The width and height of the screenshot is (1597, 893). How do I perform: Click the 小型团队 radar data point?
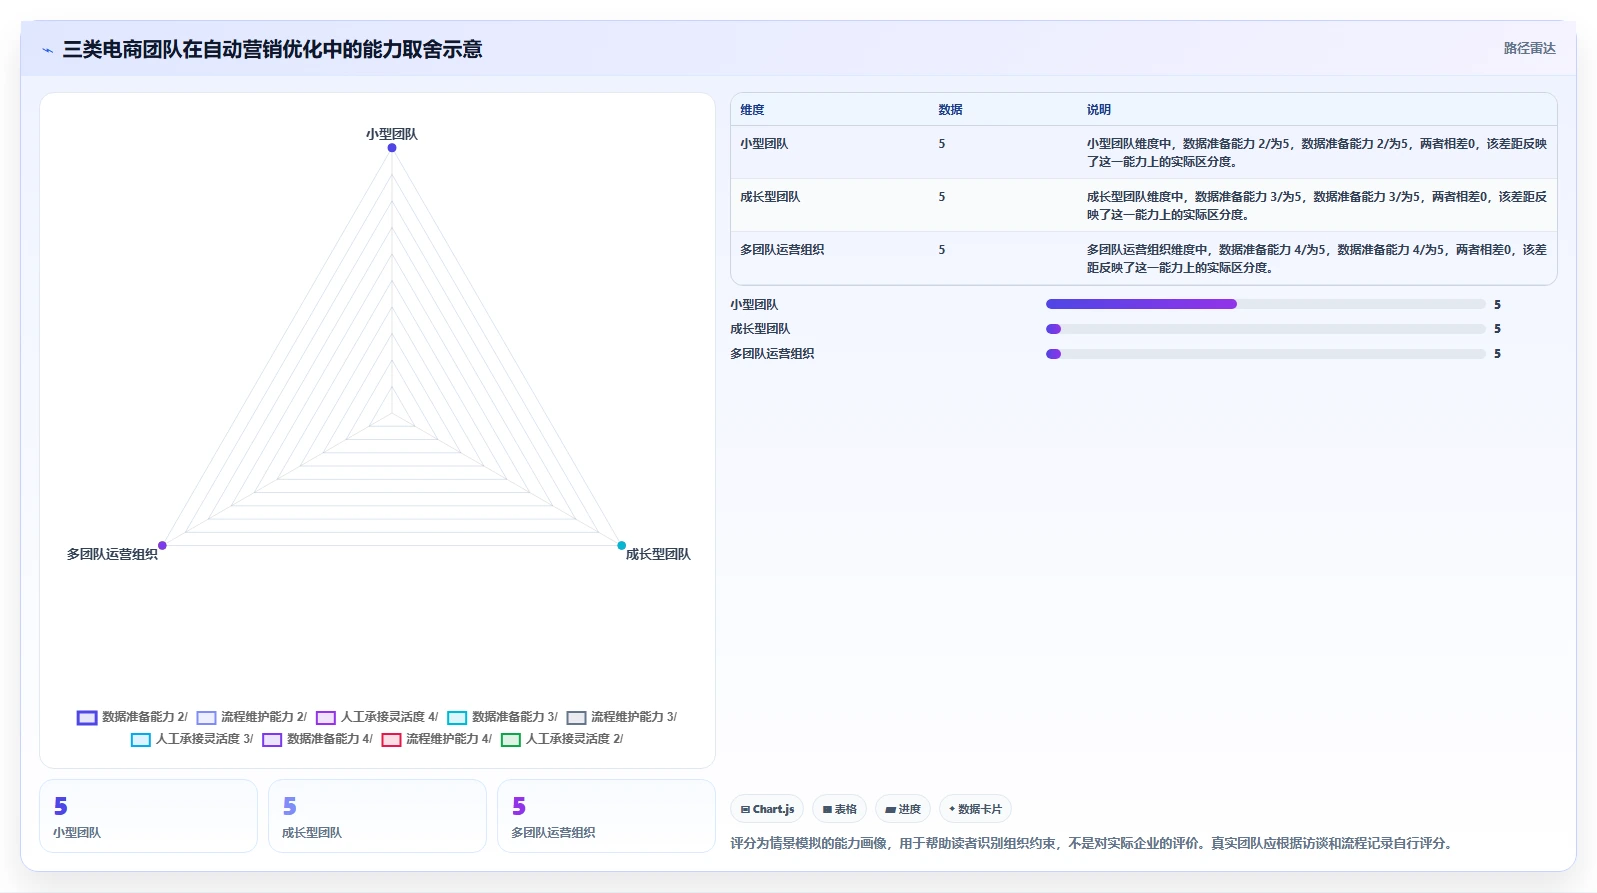pos(392,148)
